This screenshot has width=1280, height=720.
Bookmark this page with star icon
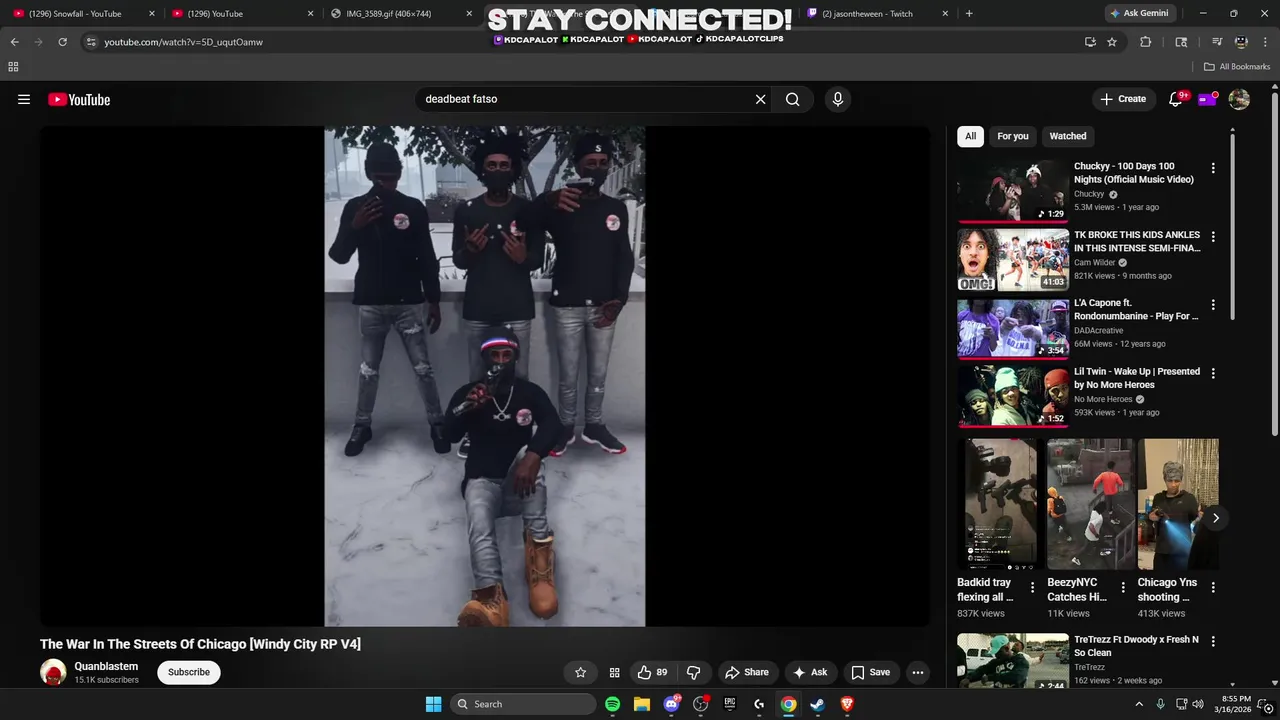coord(1112,42)
